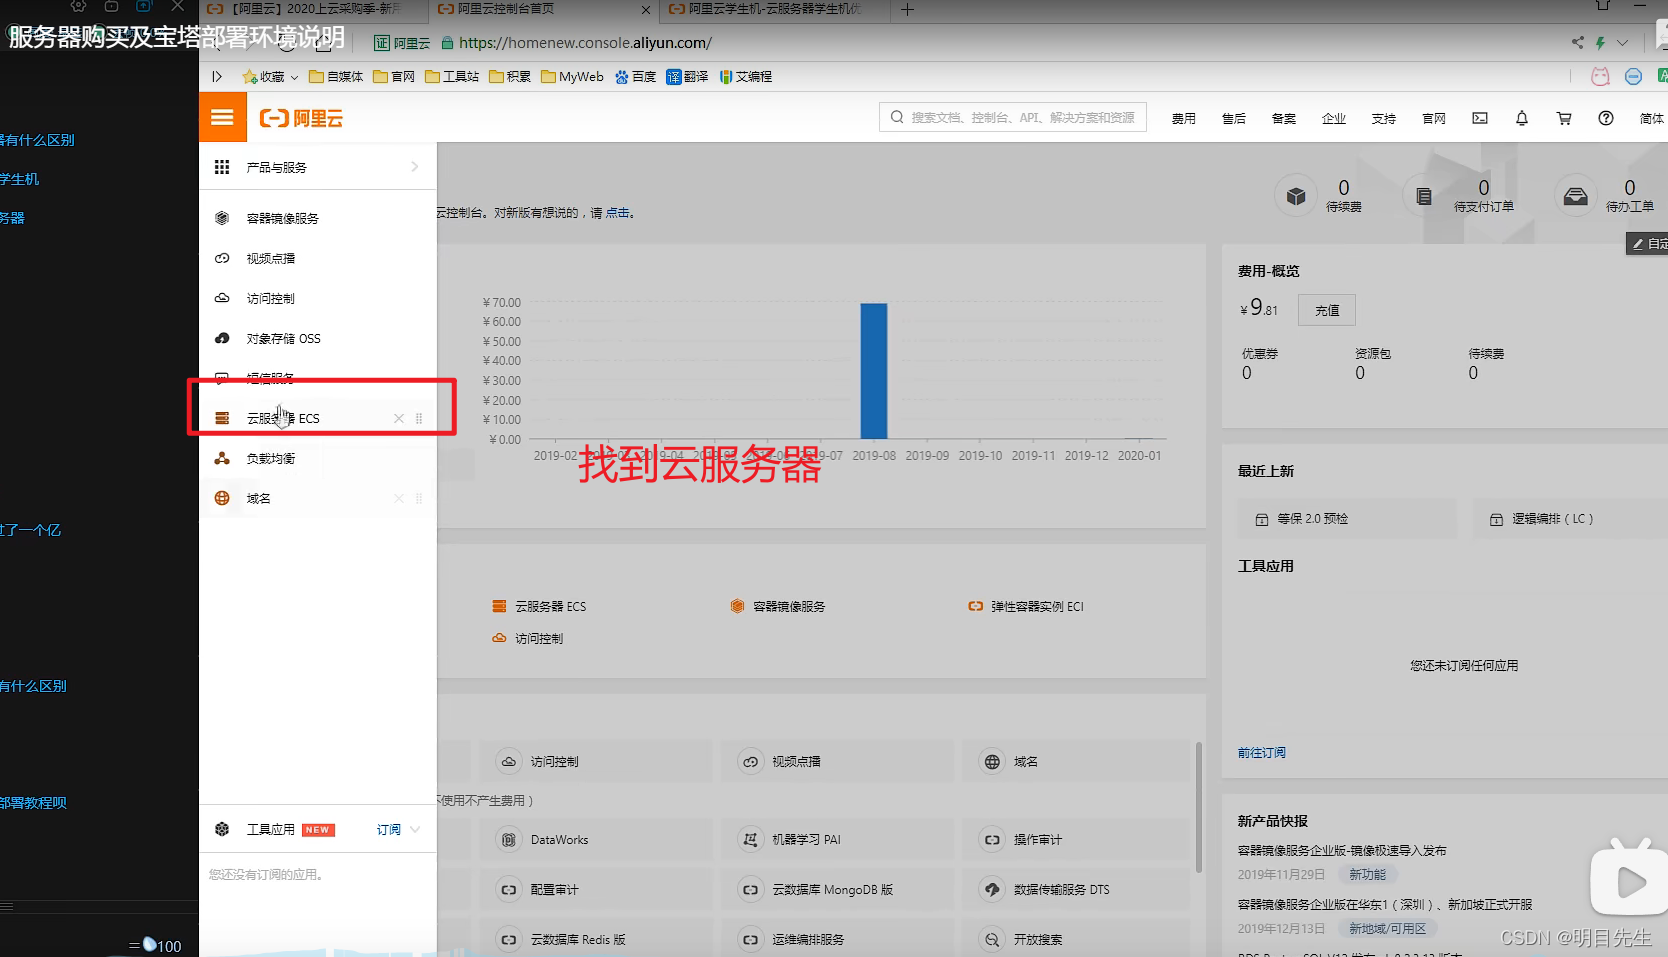Open the 弹性容器实例 ECI shortcut

pos(1026,606)
